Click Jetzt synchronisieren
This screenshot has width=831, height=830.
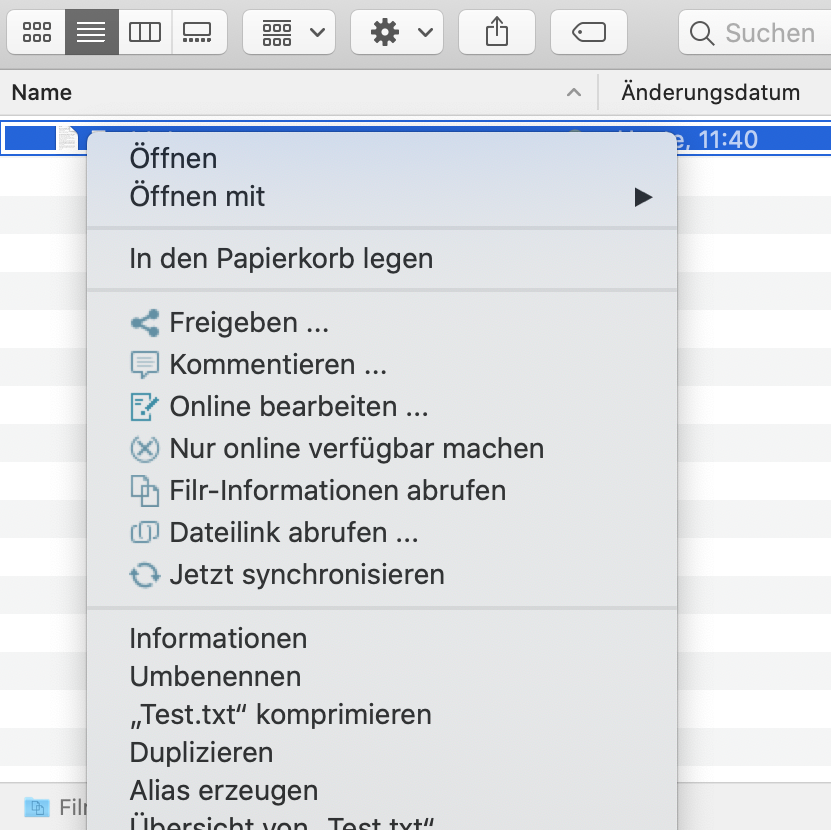306,575
